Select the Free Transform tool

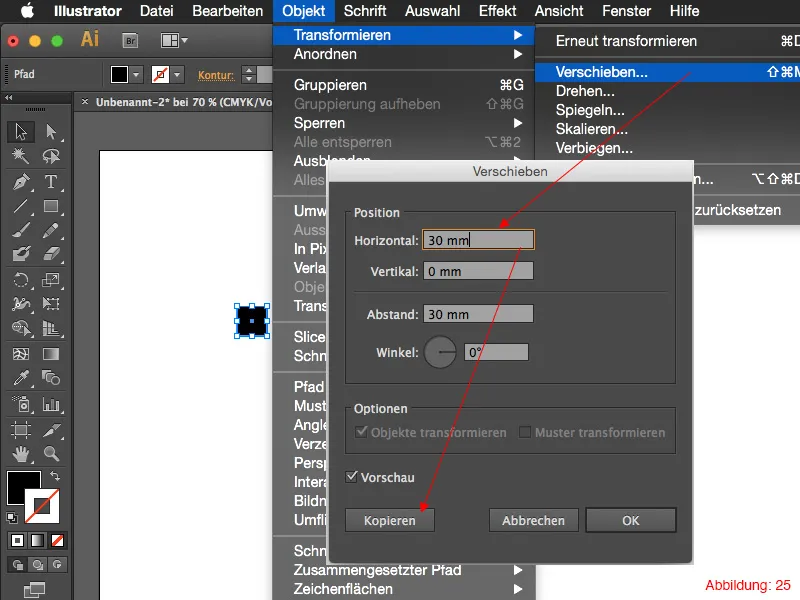click(x=51, y=304)
